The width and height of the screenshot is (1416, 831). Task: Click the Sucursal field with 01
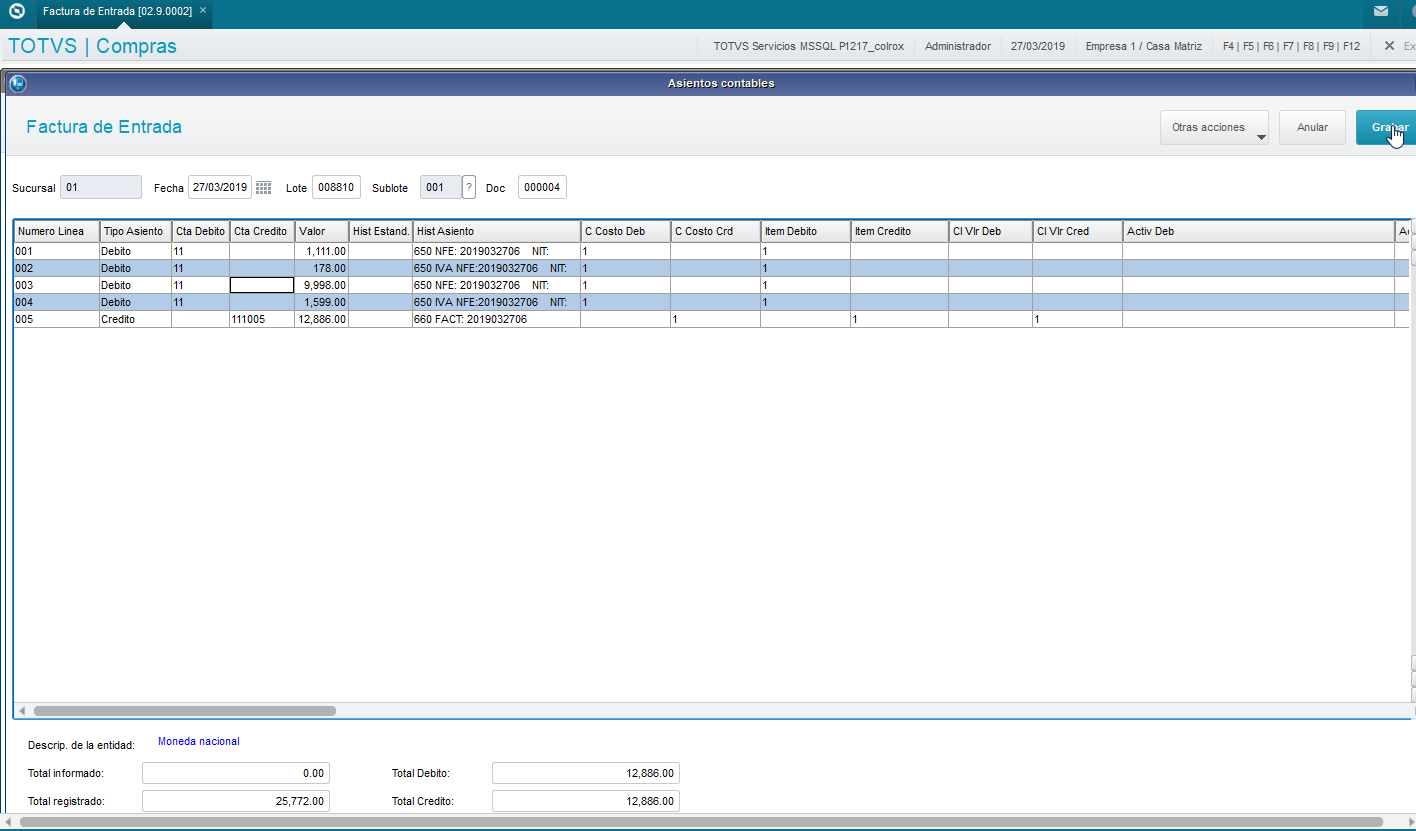101,187
